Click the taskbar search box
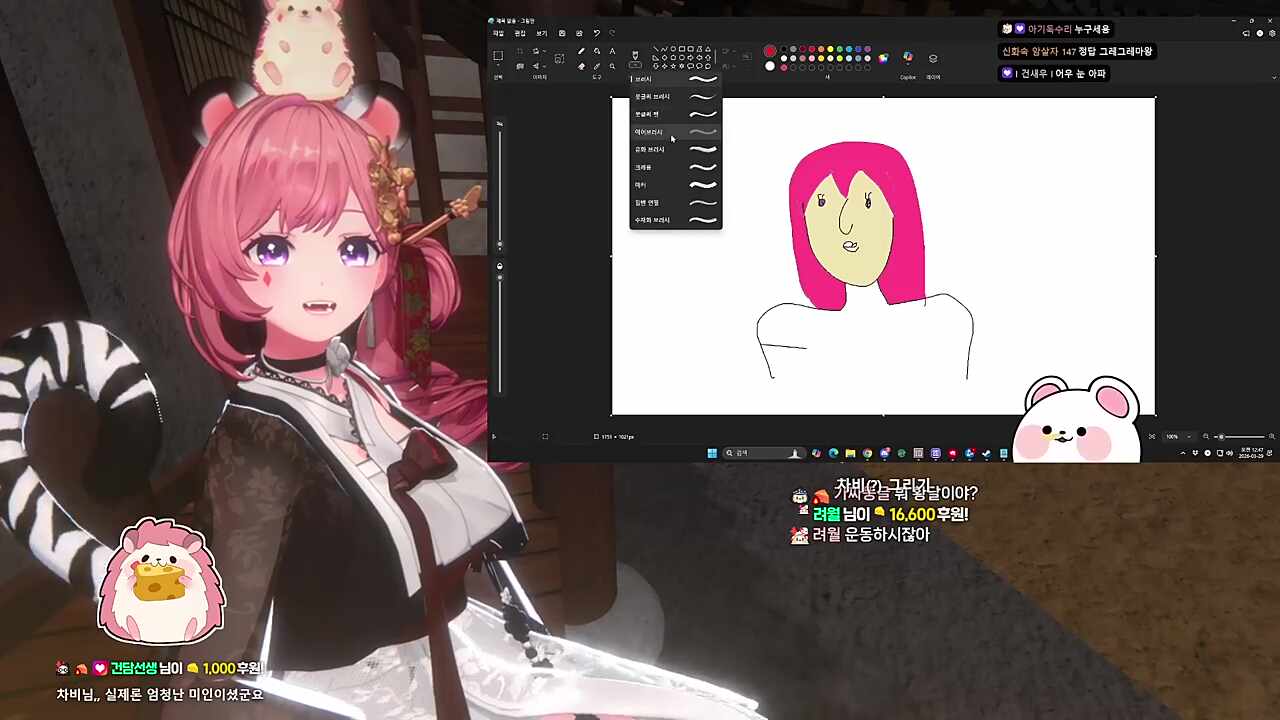This screenshot has height=720, width=1280. tap(765, 453)
